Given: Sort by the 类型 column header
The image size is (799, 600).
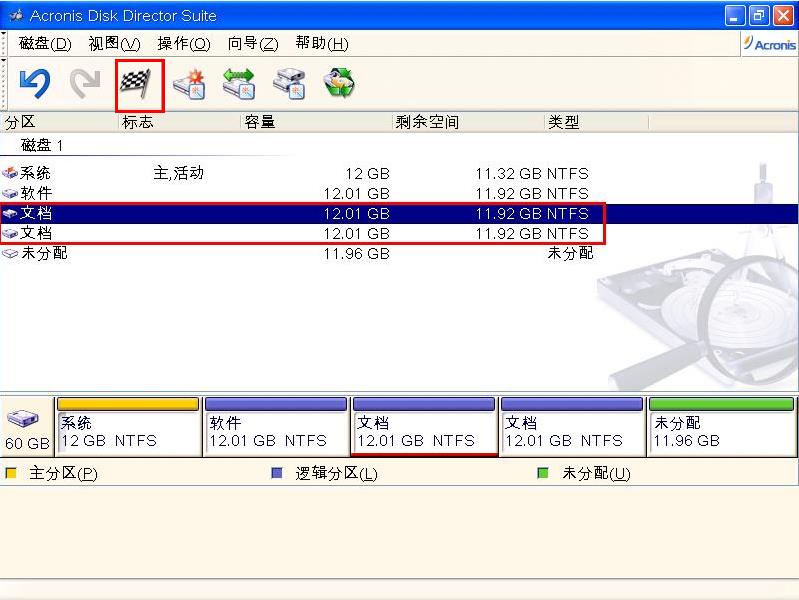Looking at the screenshot, I should [x=596, y=122].
